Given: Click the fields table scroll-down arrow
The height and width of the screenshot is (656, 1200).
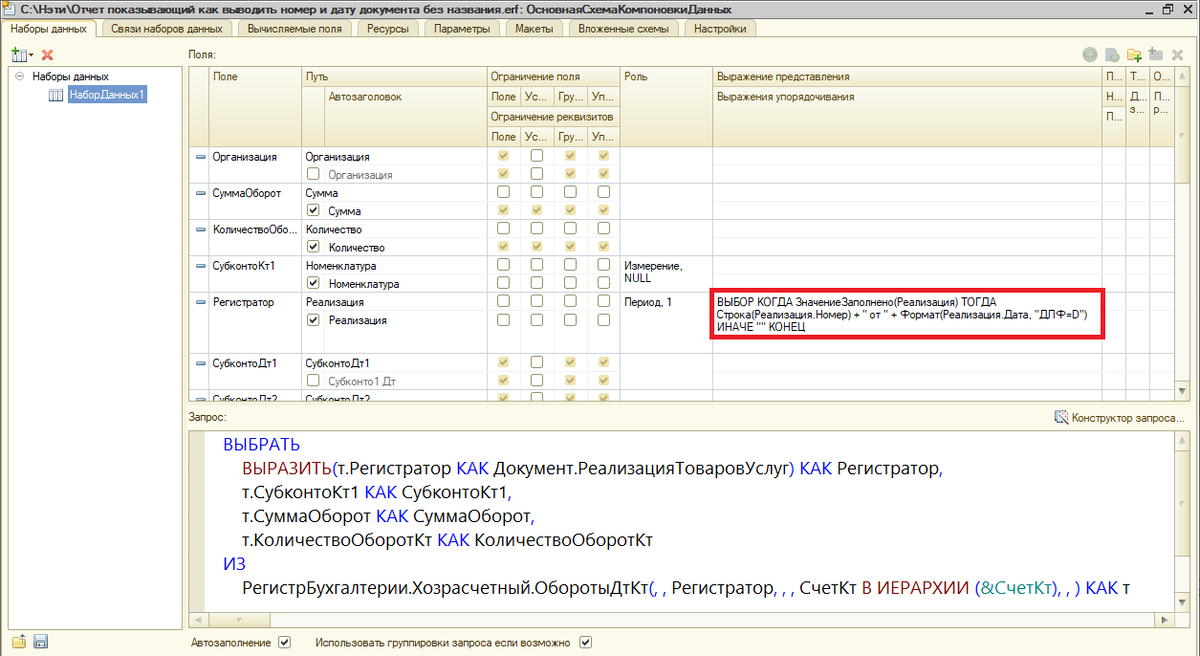Looking at the screenshot, I should point(1184,392).
